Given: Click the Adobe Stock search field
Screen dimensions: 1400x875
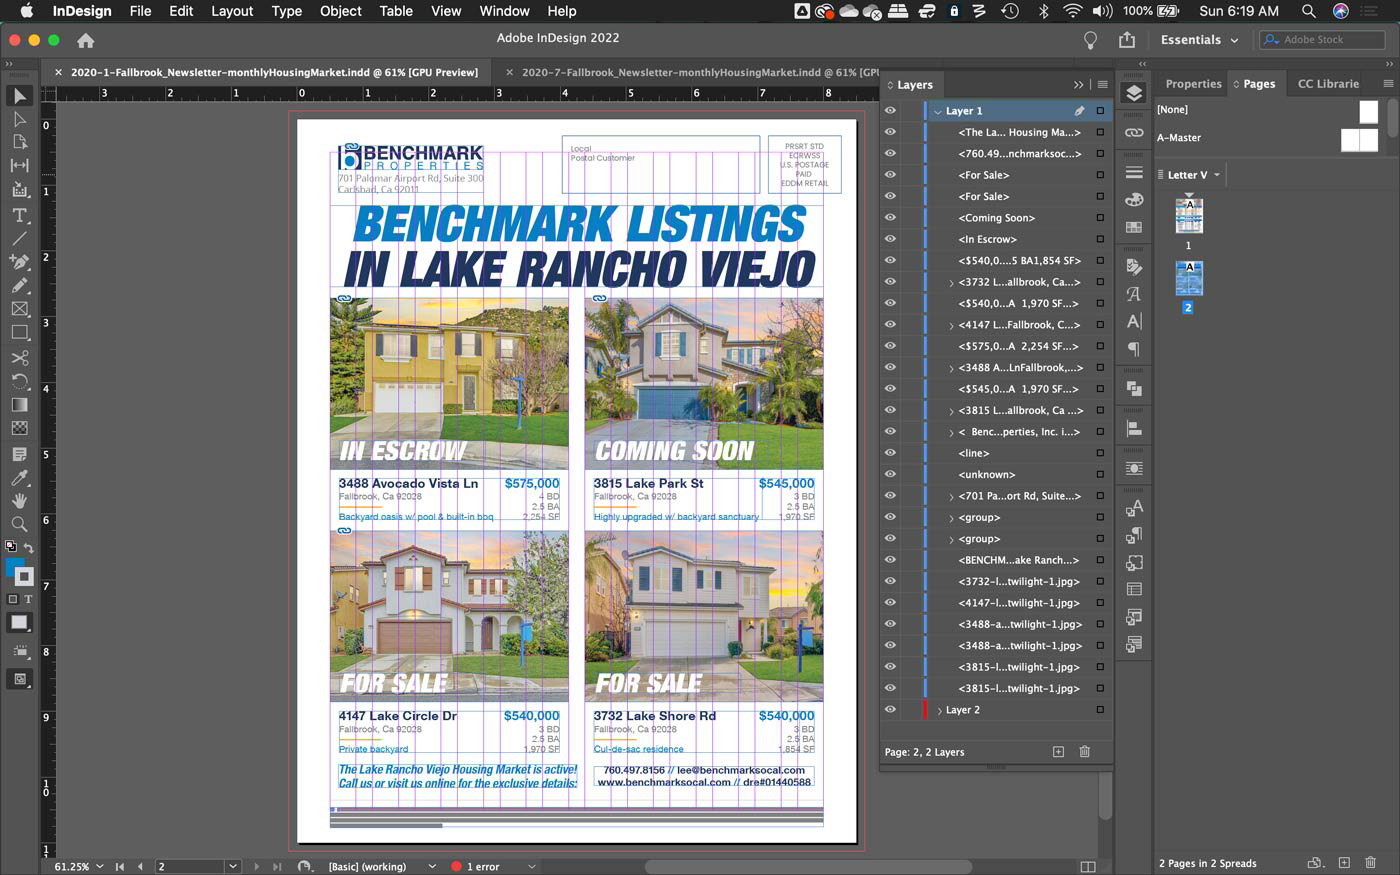Looking at the screenshot, I should click(1322, 40).
